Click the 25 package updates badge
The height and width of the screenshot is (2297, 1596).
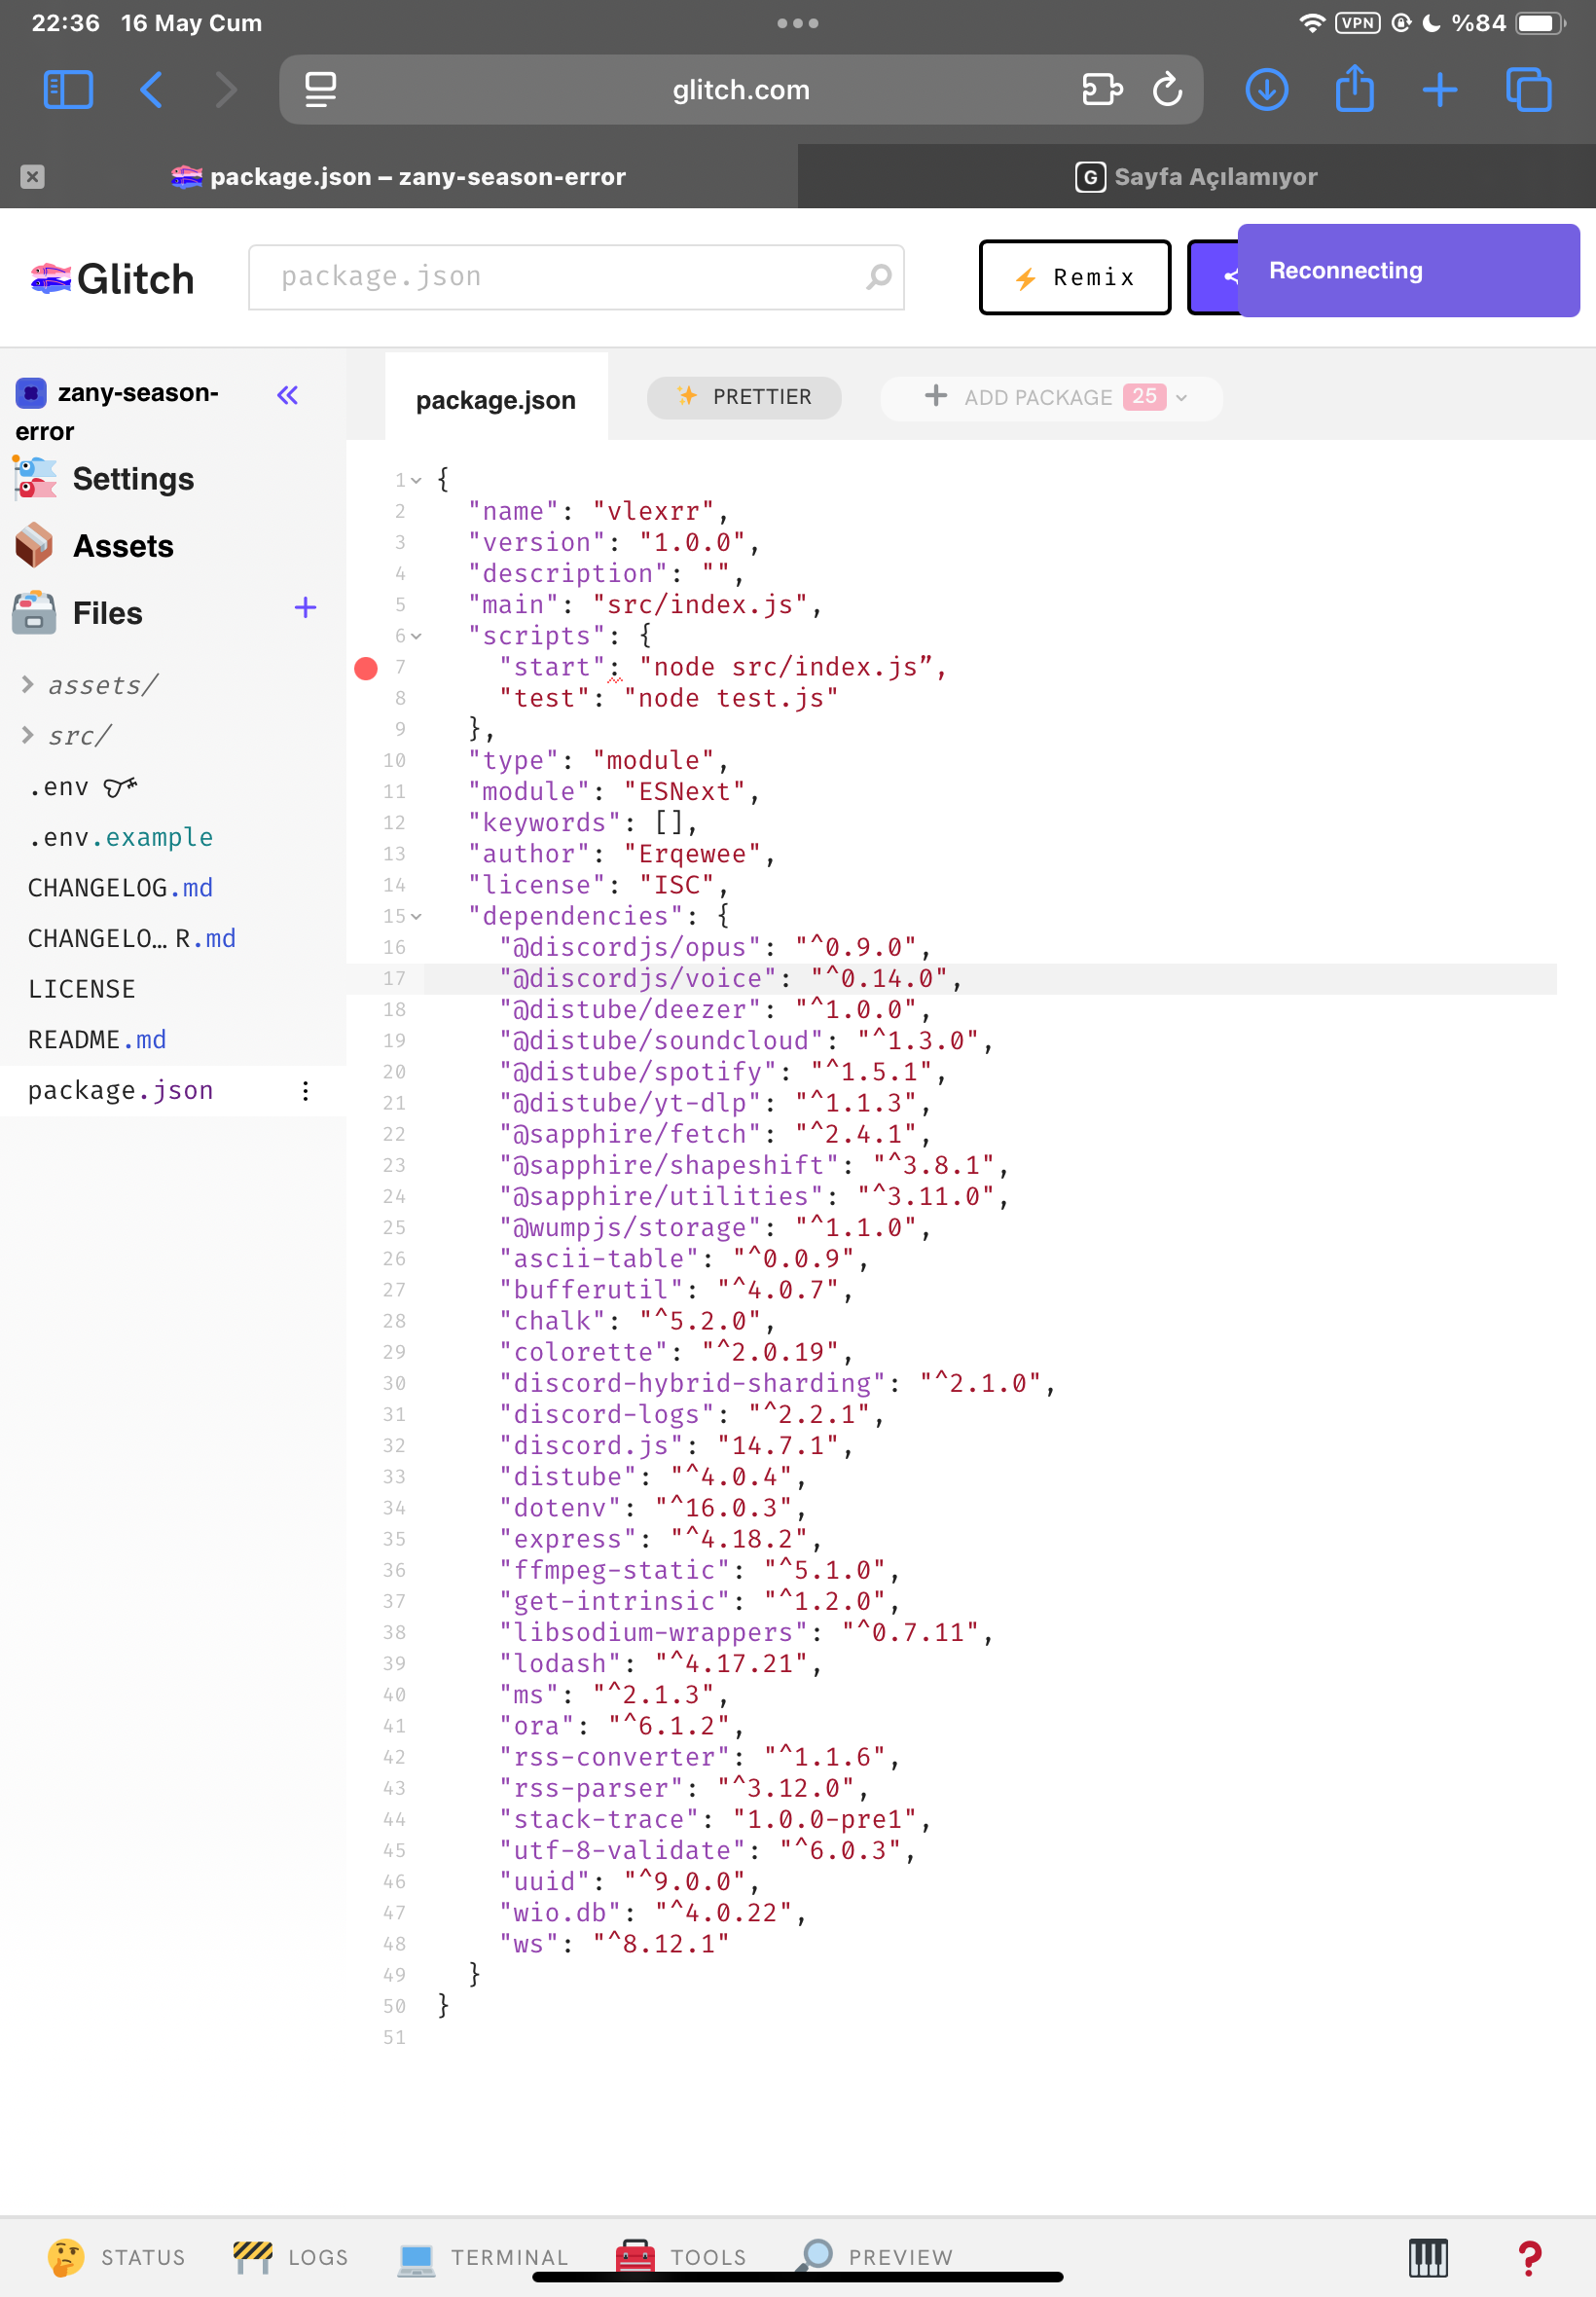1144,397
